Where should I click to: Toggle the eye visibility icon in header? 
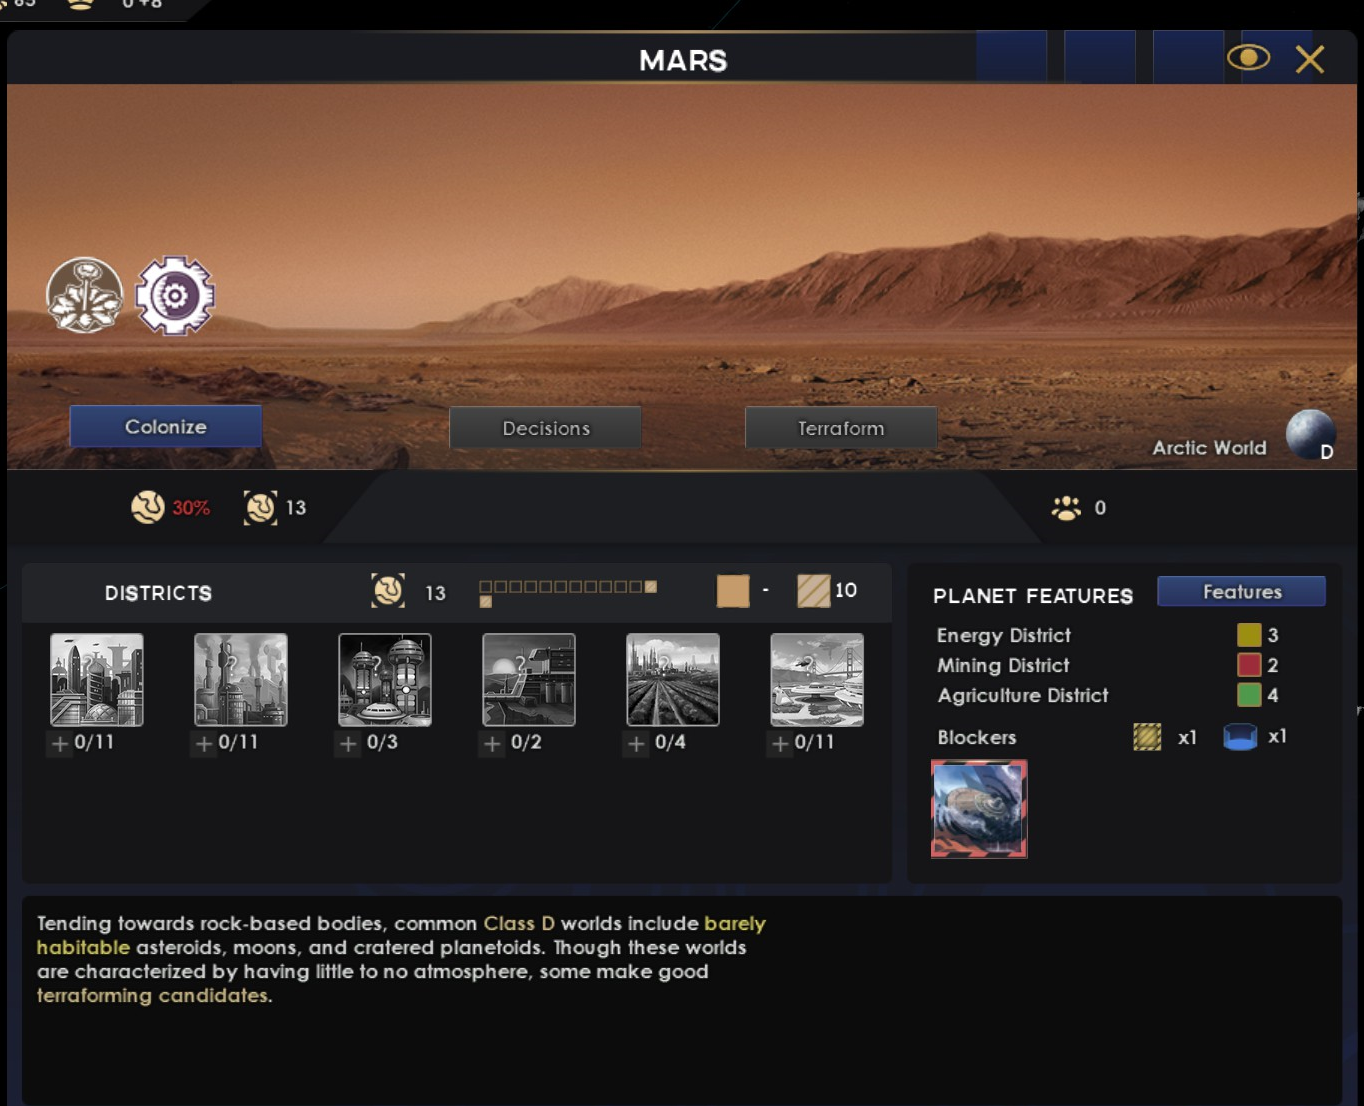coord(1248,58)
